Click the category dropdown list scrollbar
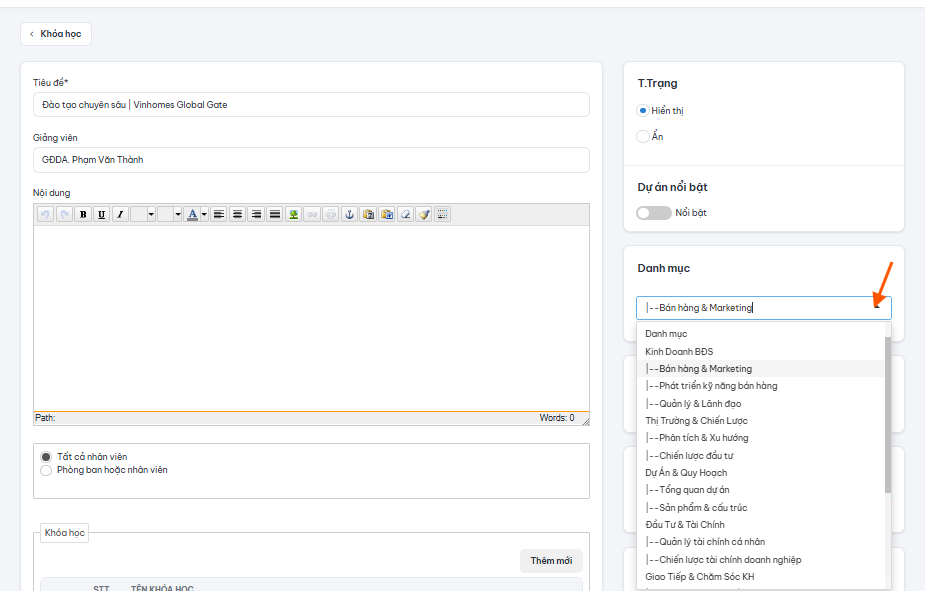Screen dimensions: 925x591 click(888, 415)
